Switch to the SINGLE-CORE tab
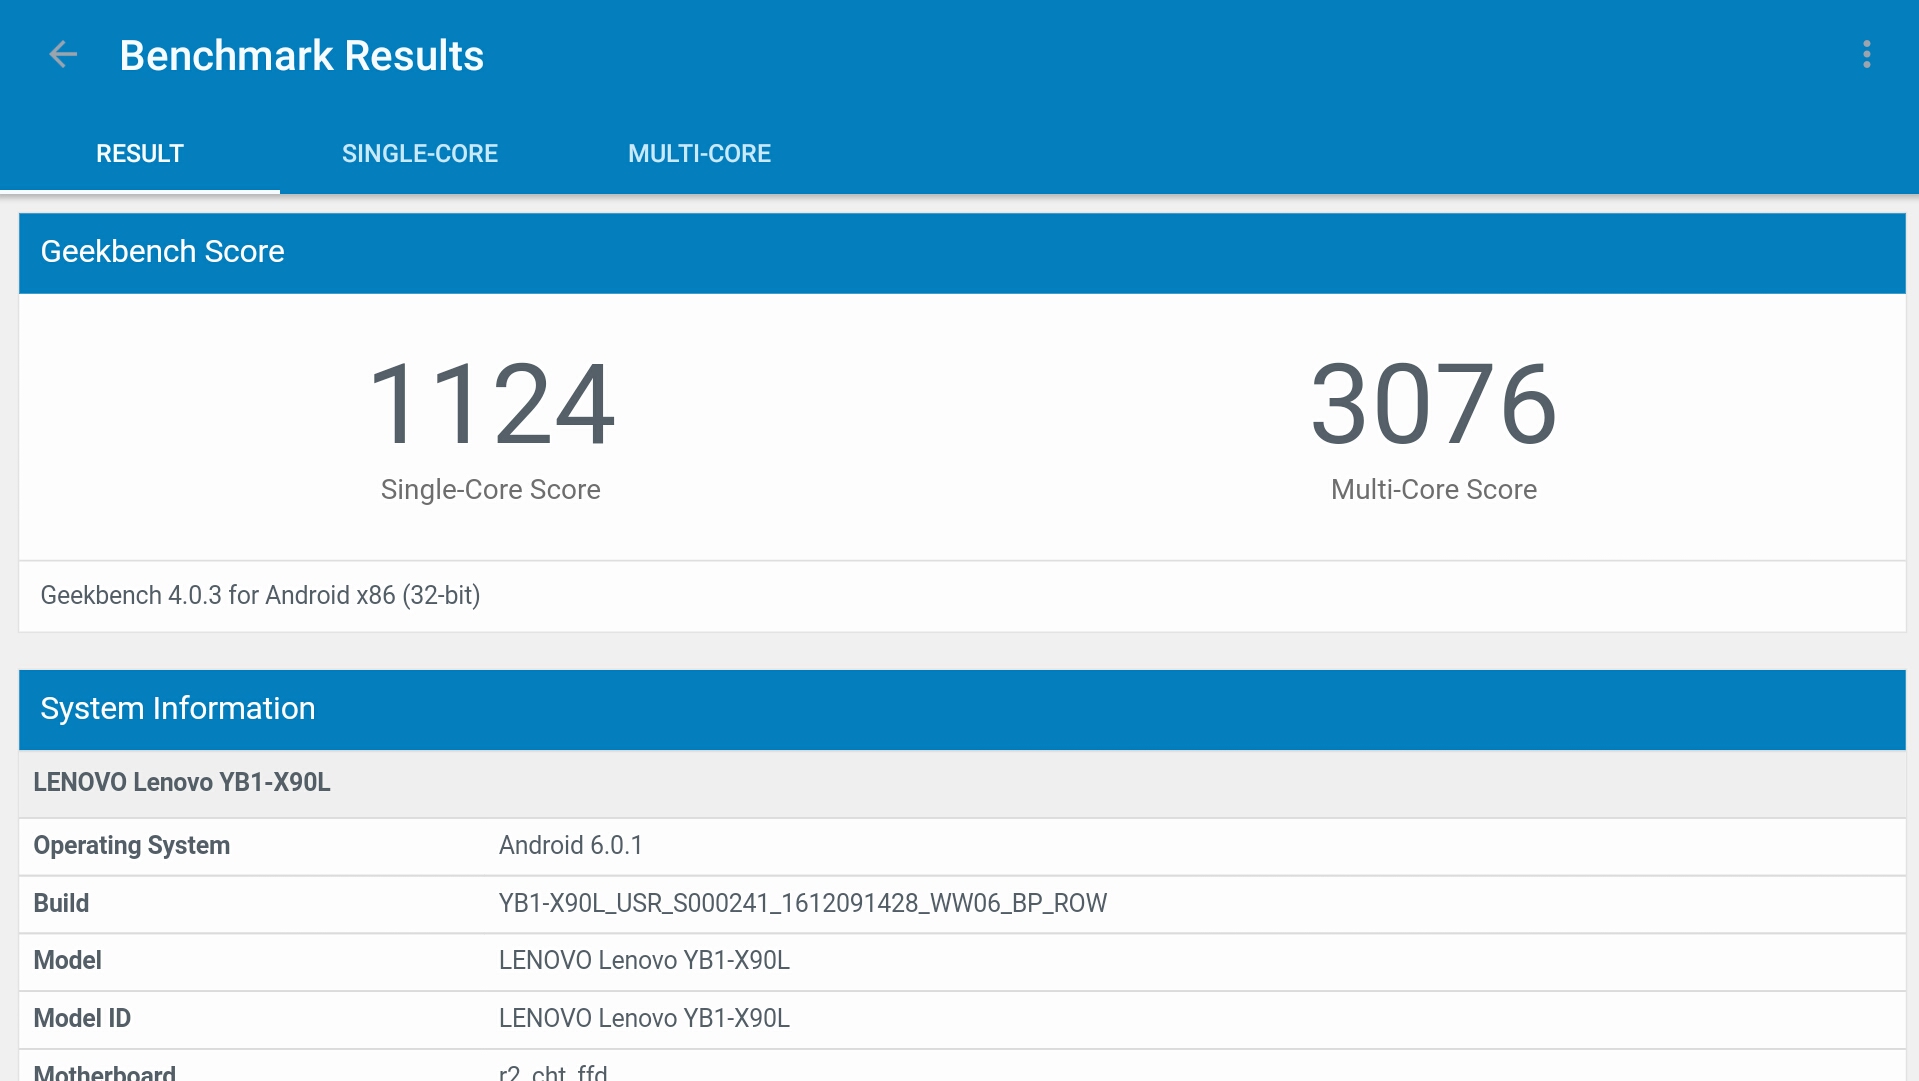 pos(420,154)
